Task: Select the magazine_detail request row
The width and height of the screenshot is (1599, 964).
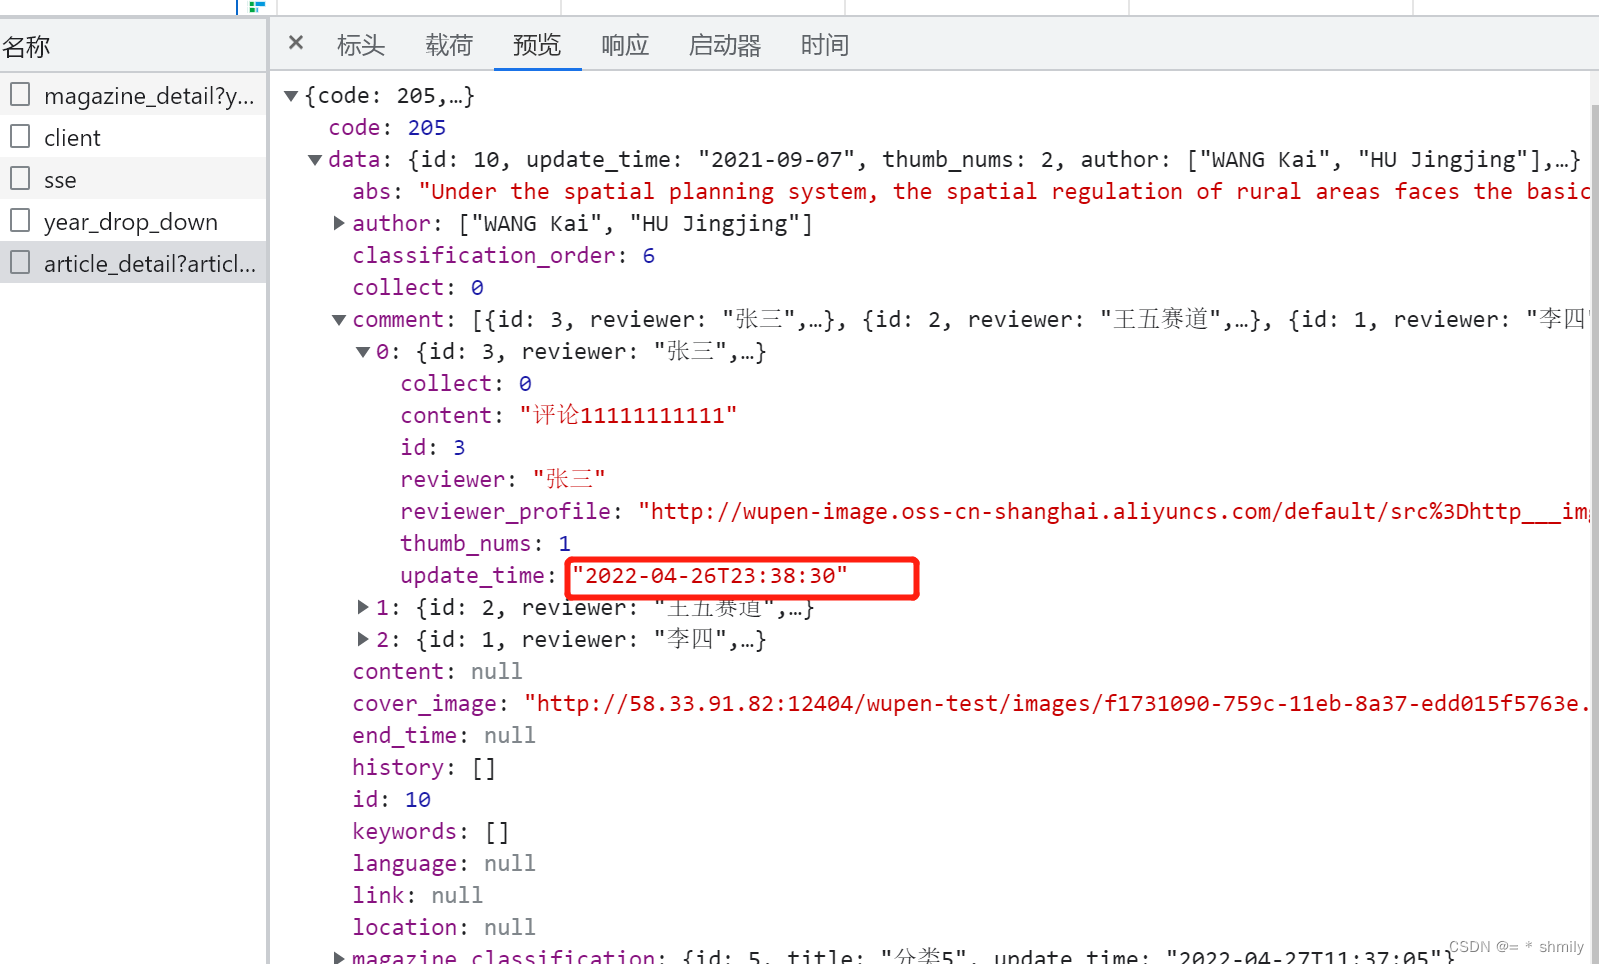Action: [133, 95]
